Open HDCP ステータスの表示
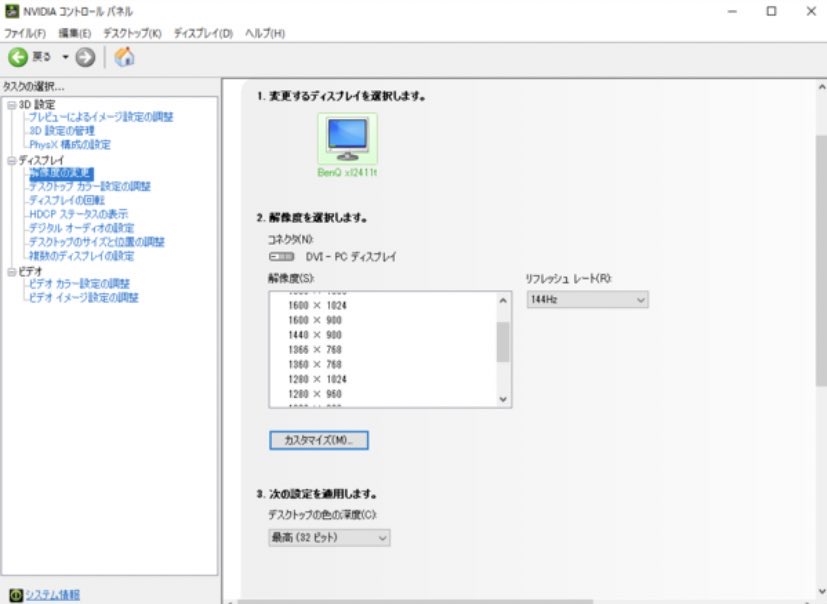The width and height of the screenshot is (827, 604). (x=78, y=214)
